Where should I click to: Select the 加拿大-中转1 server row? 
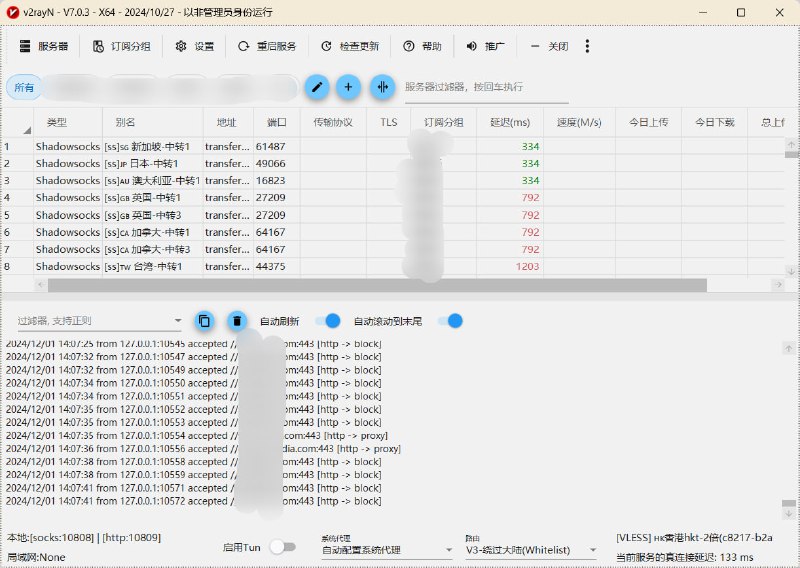(x=393, y=232)
